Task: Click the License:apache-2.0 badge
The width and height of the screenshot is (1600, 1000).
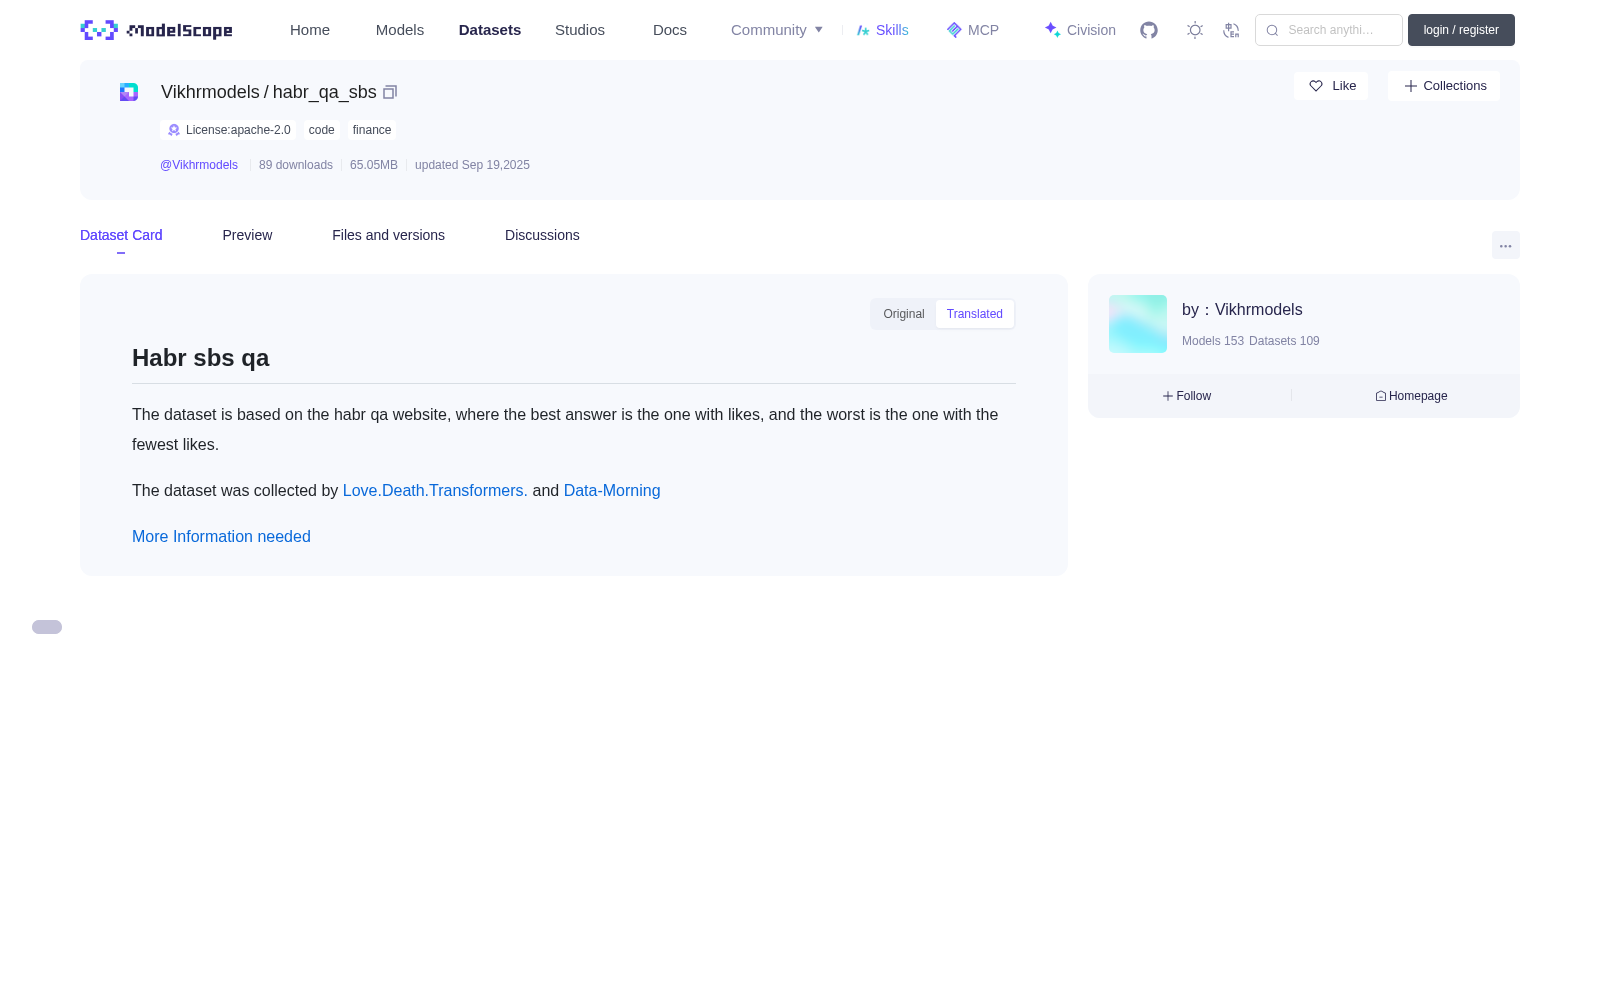Action: pyautogui.click(x=228, y=130)
